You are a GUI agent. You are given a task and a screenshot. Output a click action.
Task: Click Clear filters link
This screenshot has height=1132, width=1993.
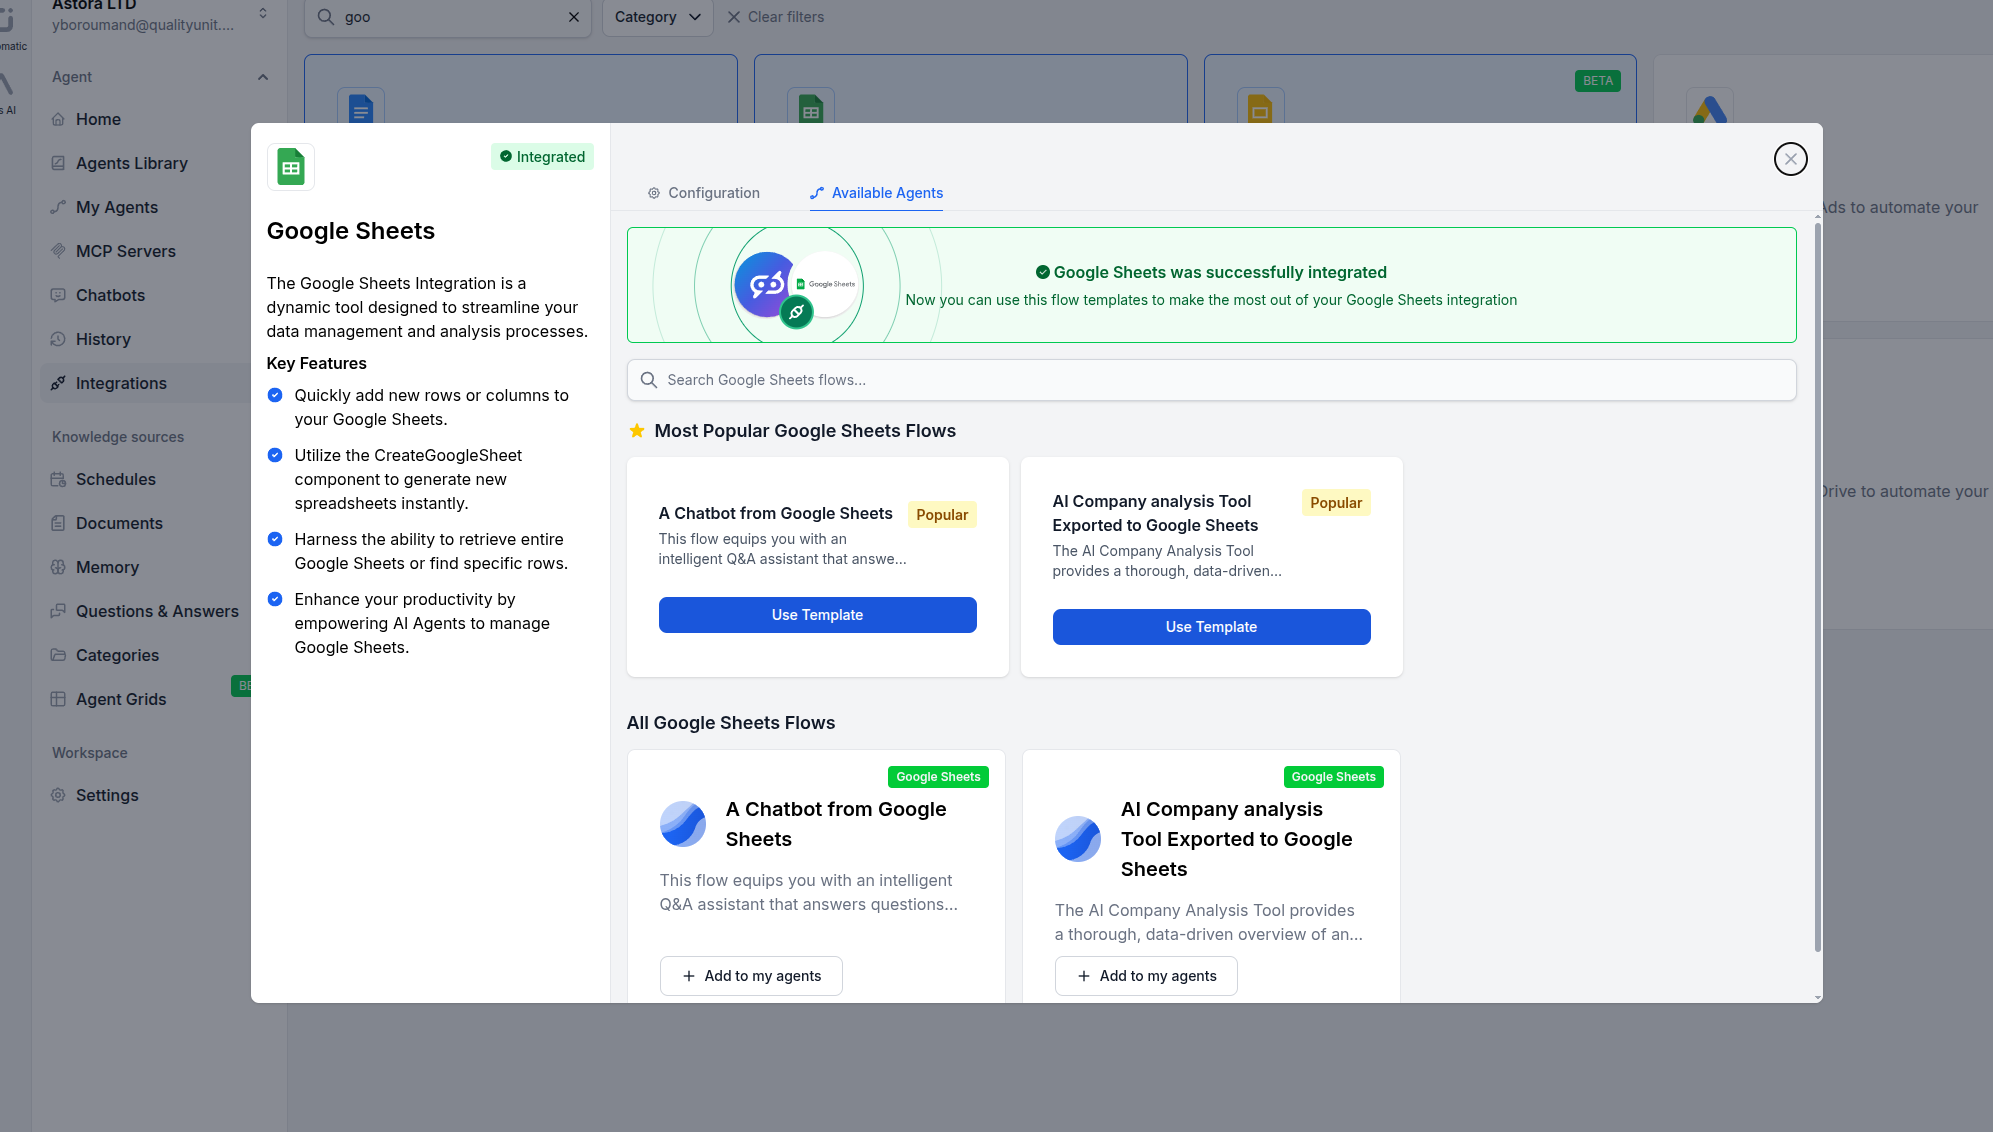(x=786, y=16)
